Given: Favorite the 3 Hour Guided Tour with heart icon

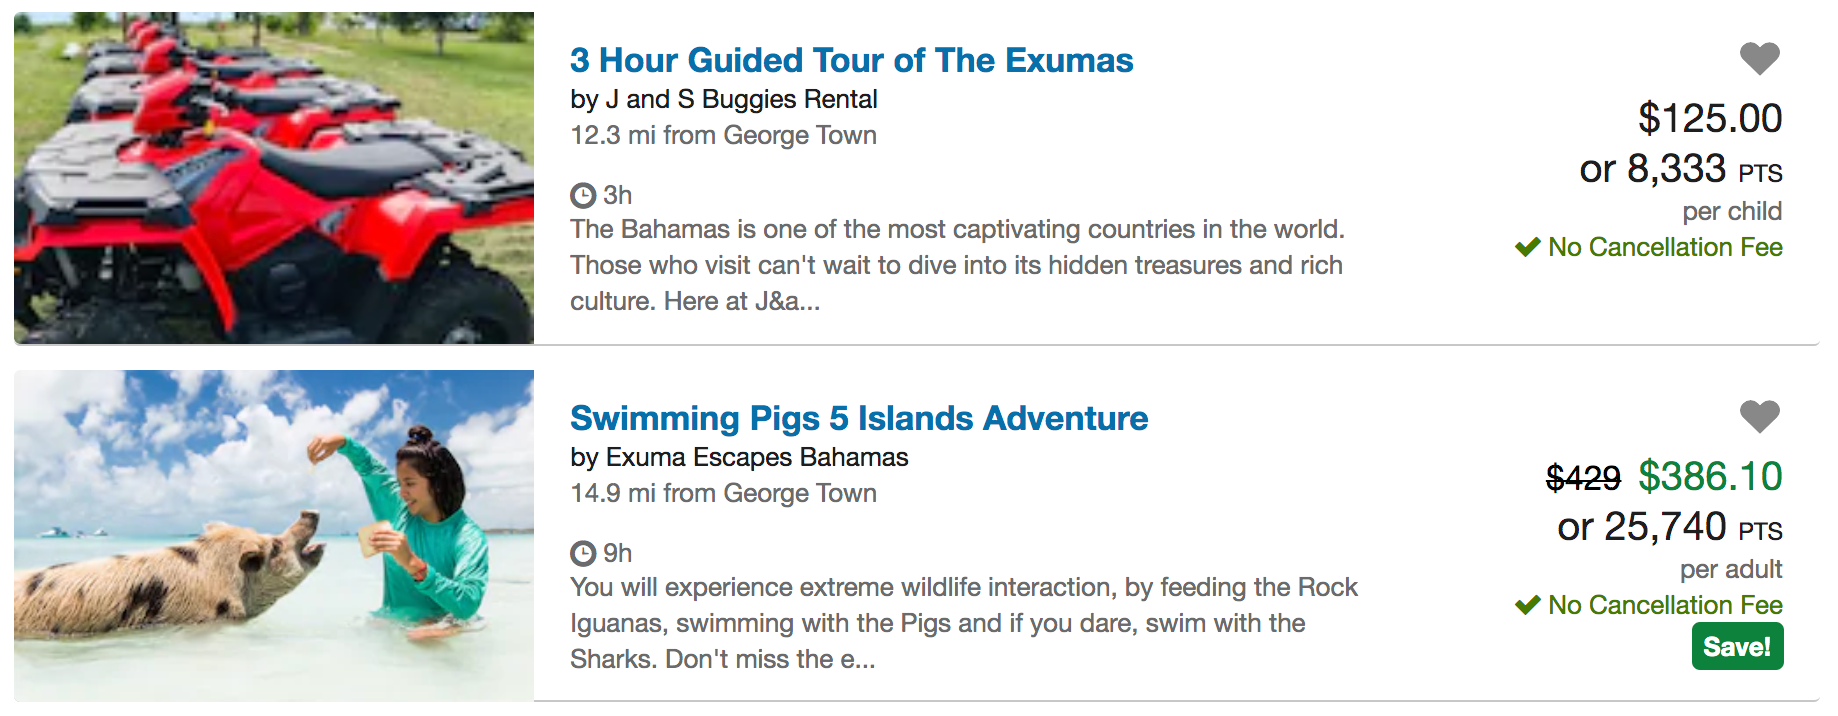Looking at the screenshot, I should pyautogui.click(x=1759, y=58).
